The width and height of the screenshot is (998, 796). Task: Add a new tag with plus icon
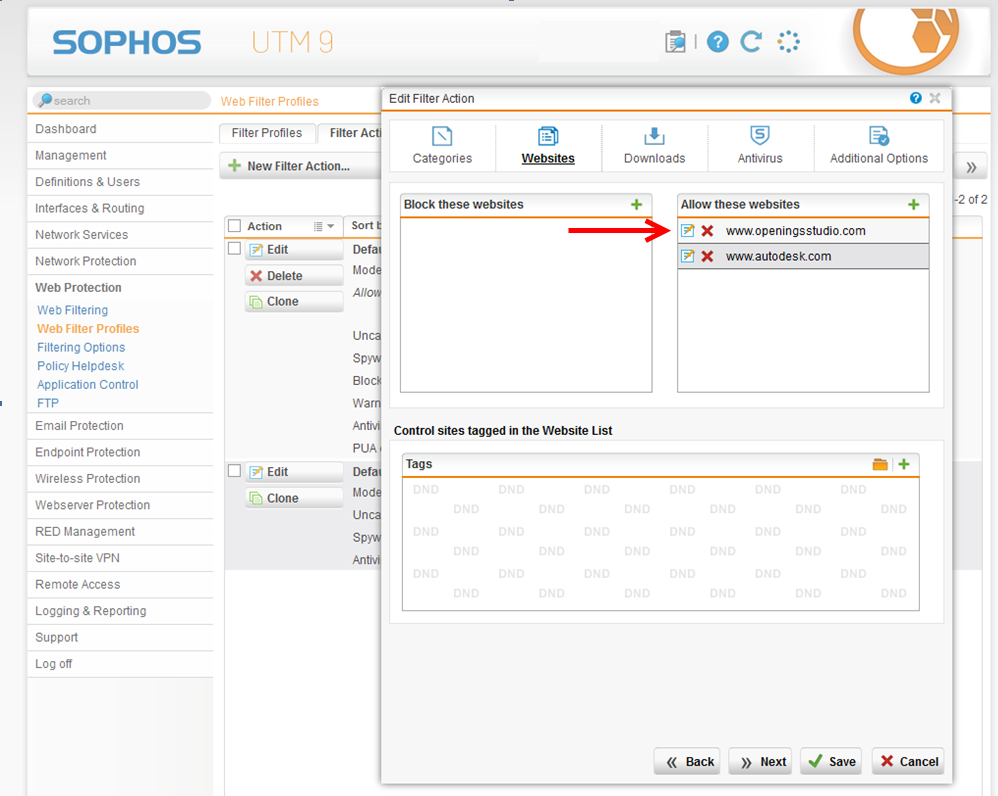pos(904,464)
